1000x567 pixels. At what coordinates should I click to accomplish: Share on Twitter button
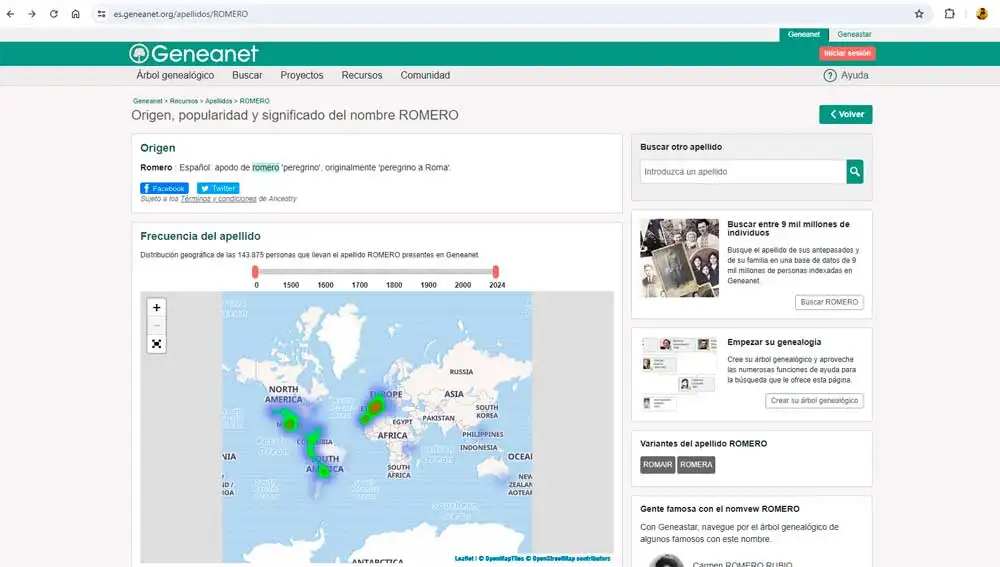click(218, 188)
